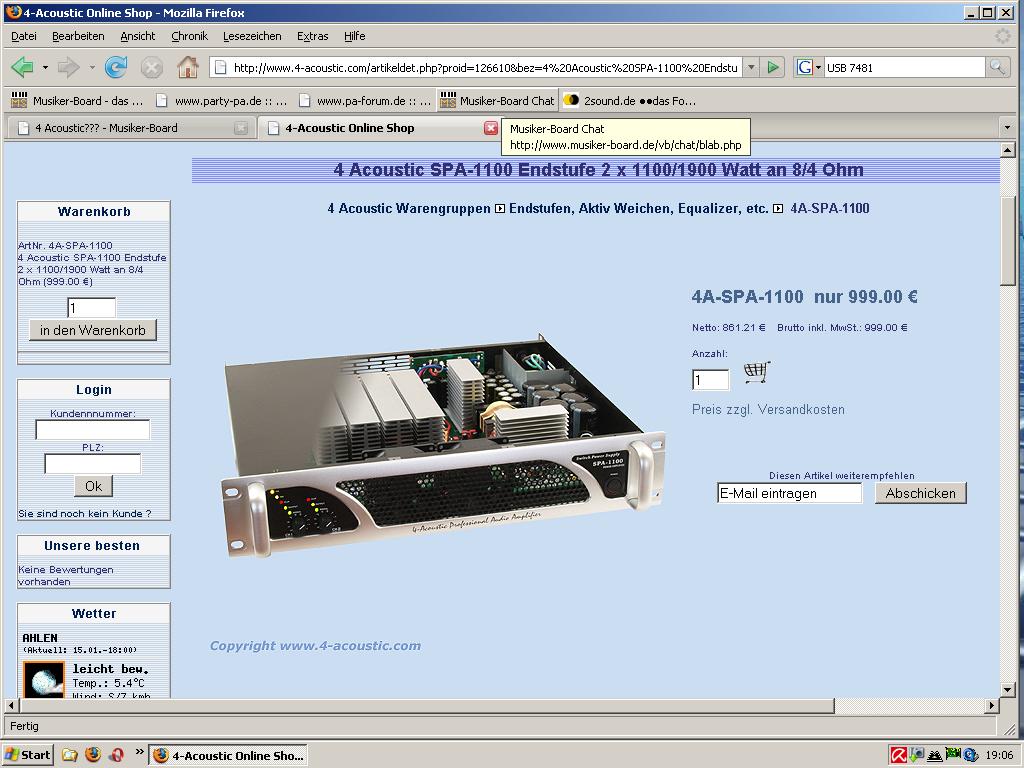Click 'Sie sind noch kein Kunde ?' link
Image resolution: width=1024 pixels, height=768 pixels.
coord(85,513)
